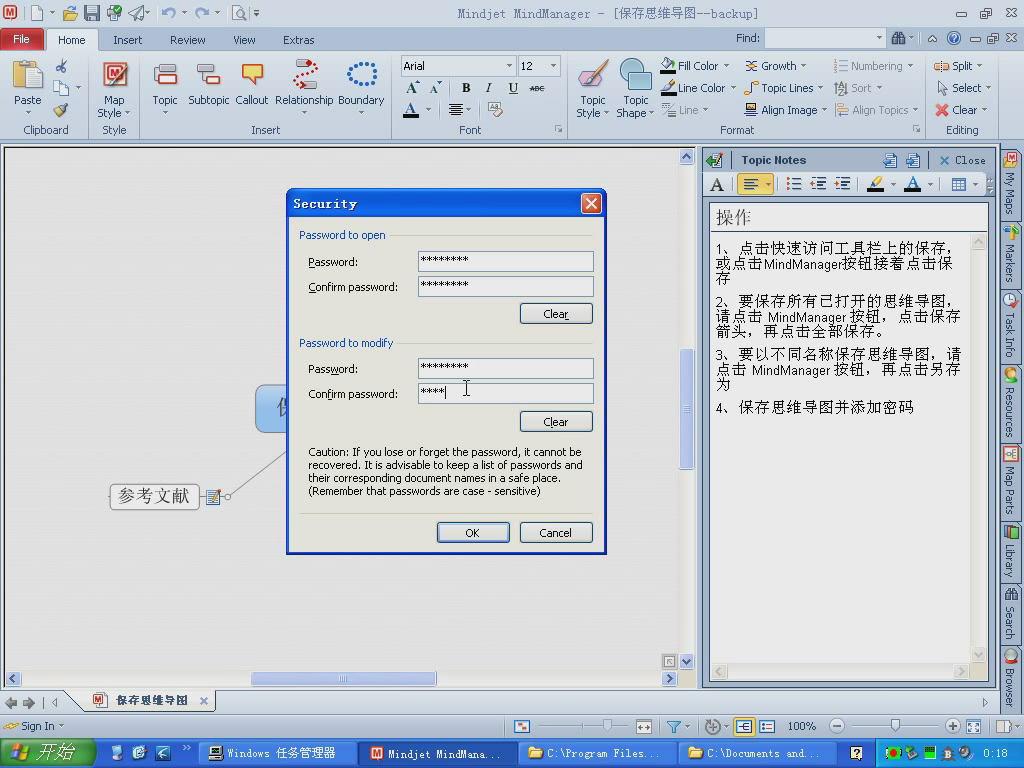Open the font size 12 dropdown
The width and height of the screenshot is (1024, 768).
553,66
